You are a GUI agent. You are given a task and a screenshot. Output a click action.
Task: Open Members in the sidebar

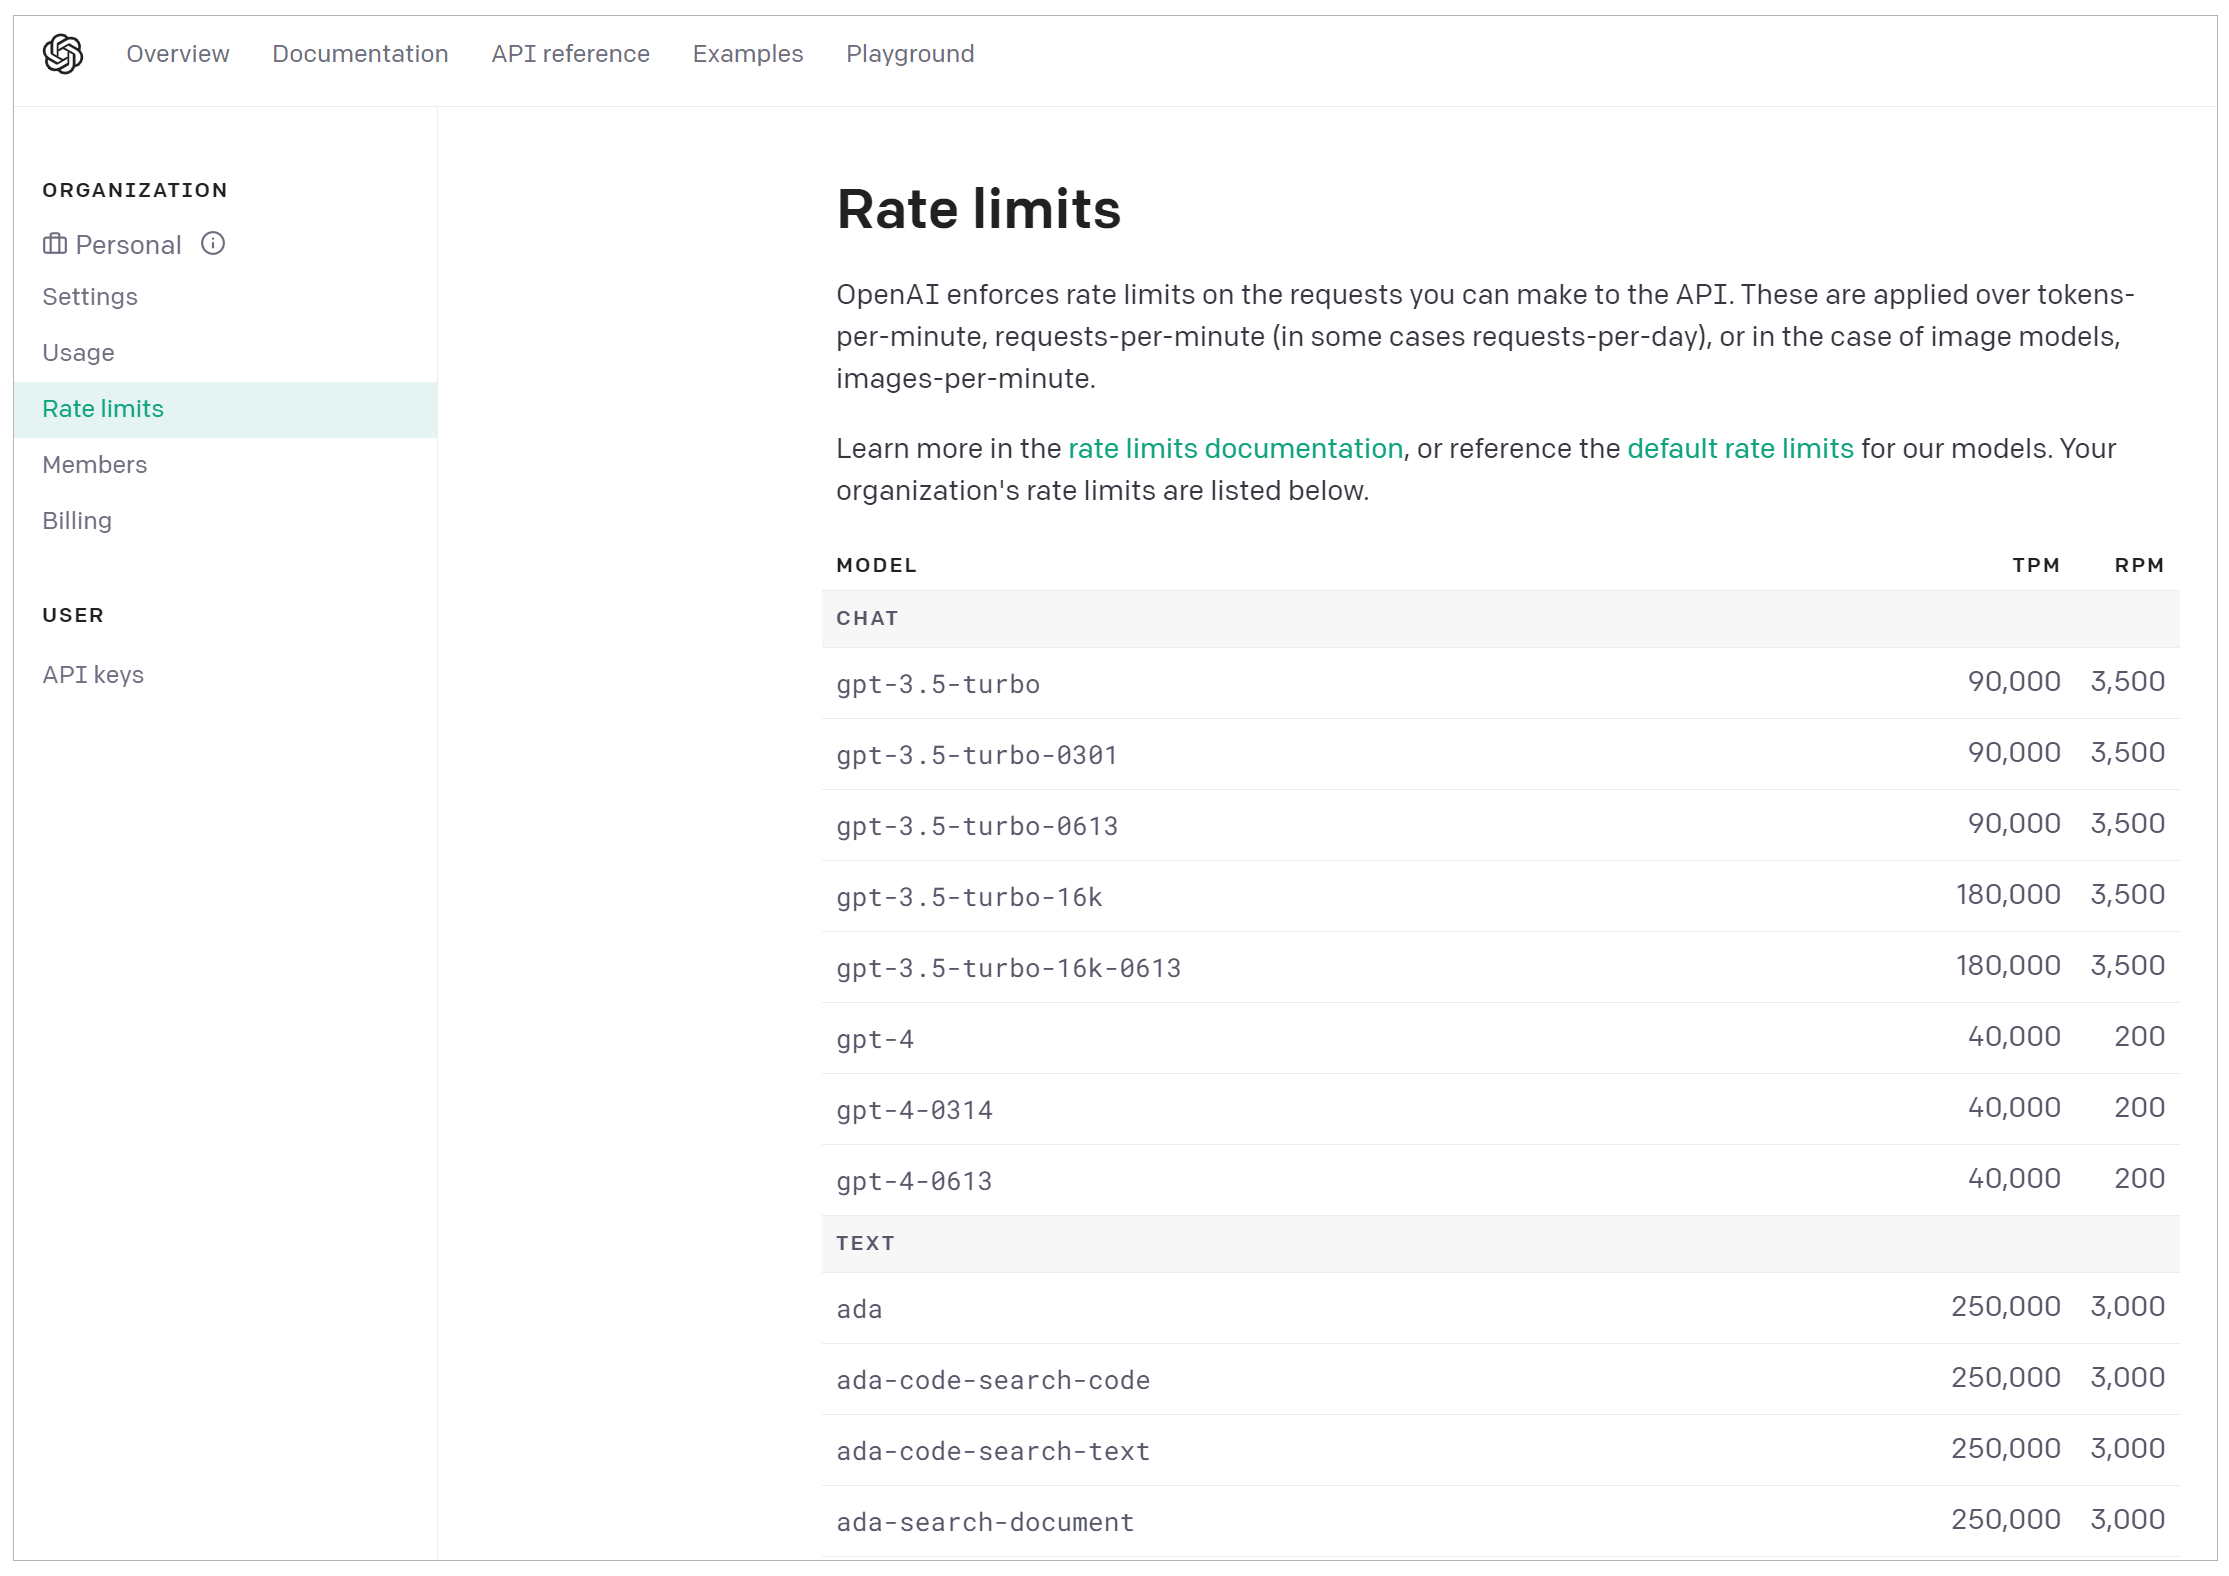pos(94,465)
